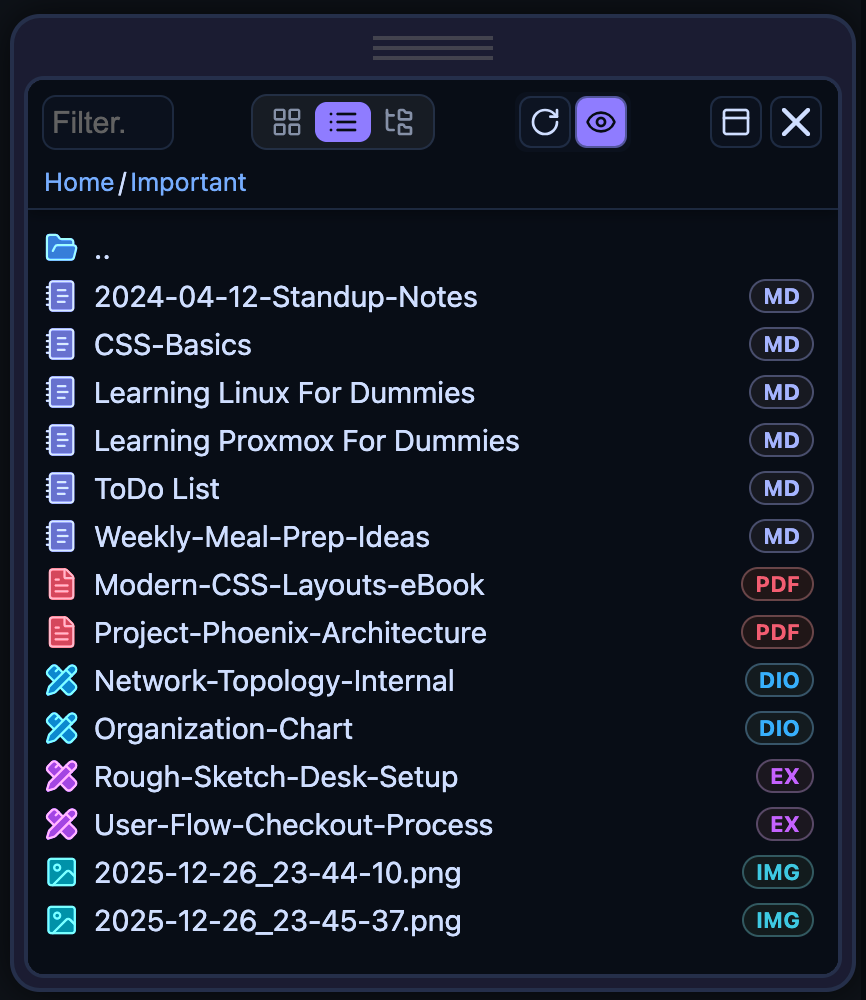Viewport: 866px width, 1000px height.
Task: Click the refresh file list icon
Action: 545,122
